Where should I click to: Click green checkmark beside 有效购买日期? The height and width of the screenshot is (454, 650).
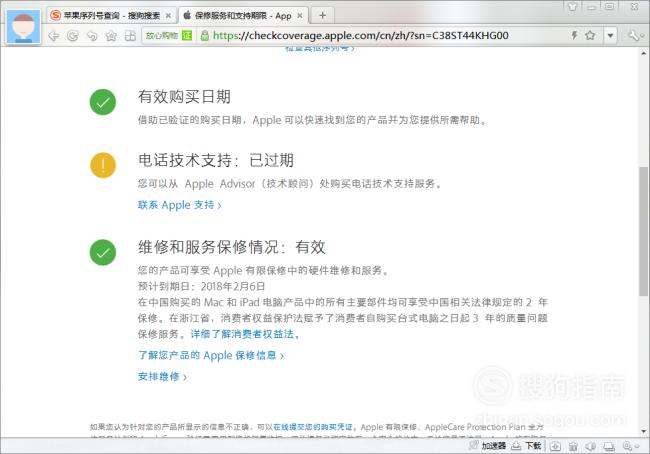[x=103, y=102]
